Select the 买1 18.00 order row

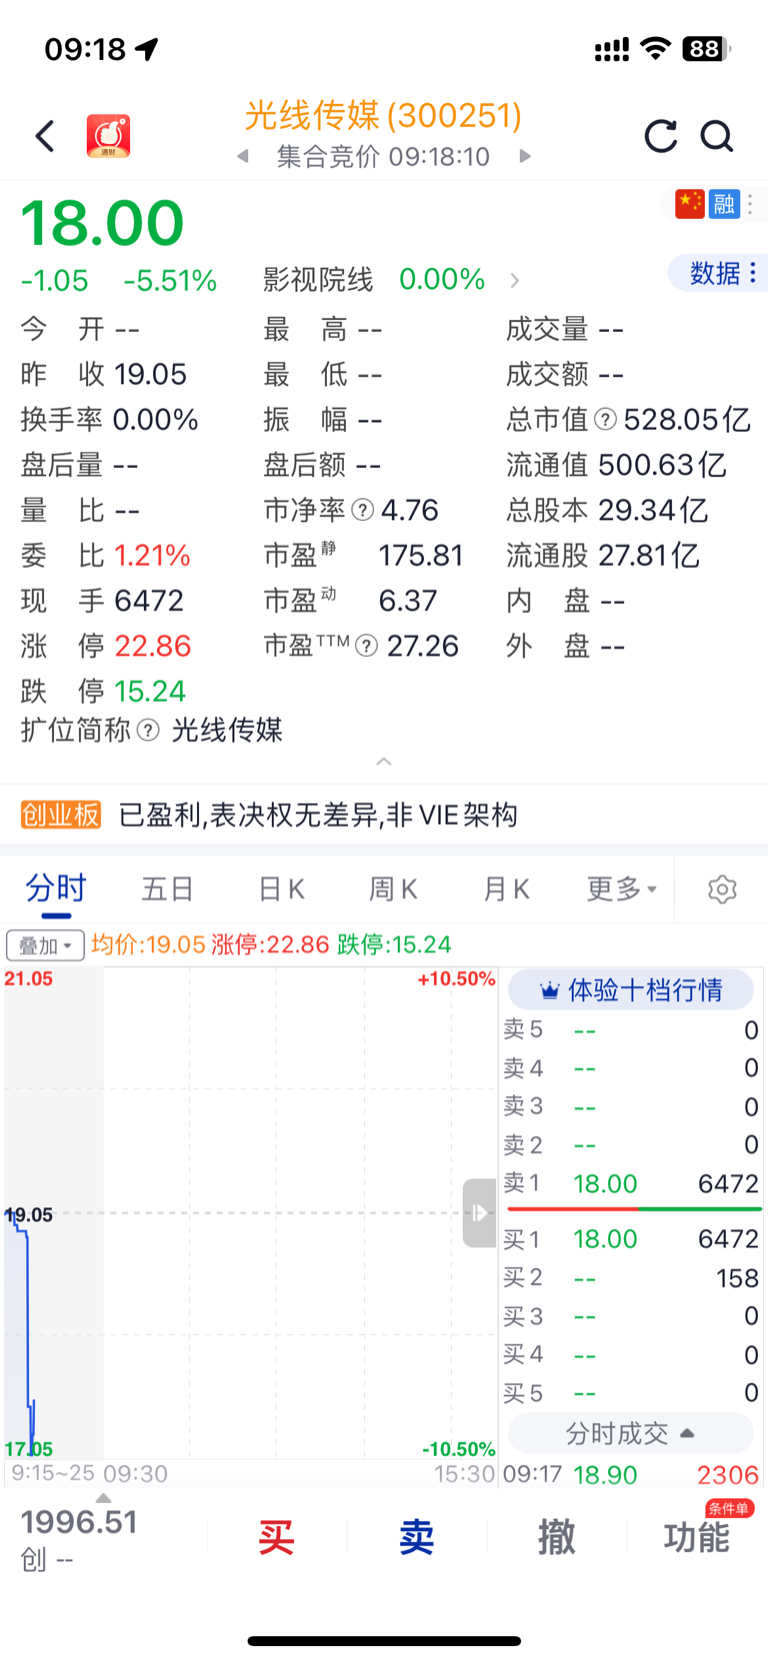pyautogui.click(x=631, y=1239)
